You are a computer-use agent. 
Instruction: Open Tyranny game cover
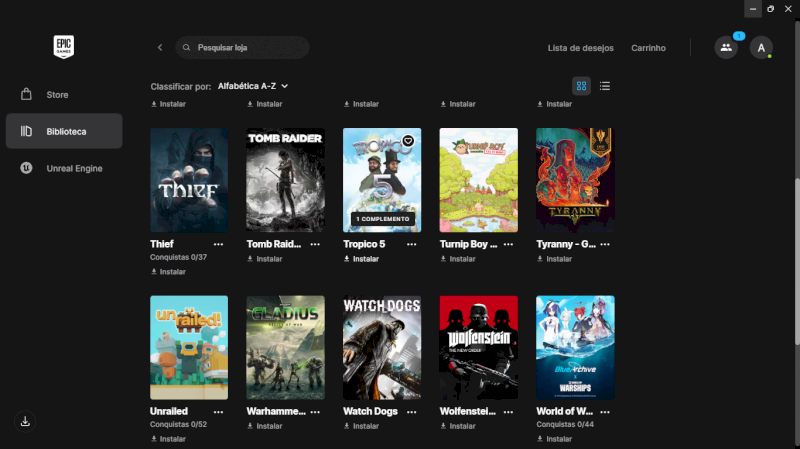[x=575, y=180]
